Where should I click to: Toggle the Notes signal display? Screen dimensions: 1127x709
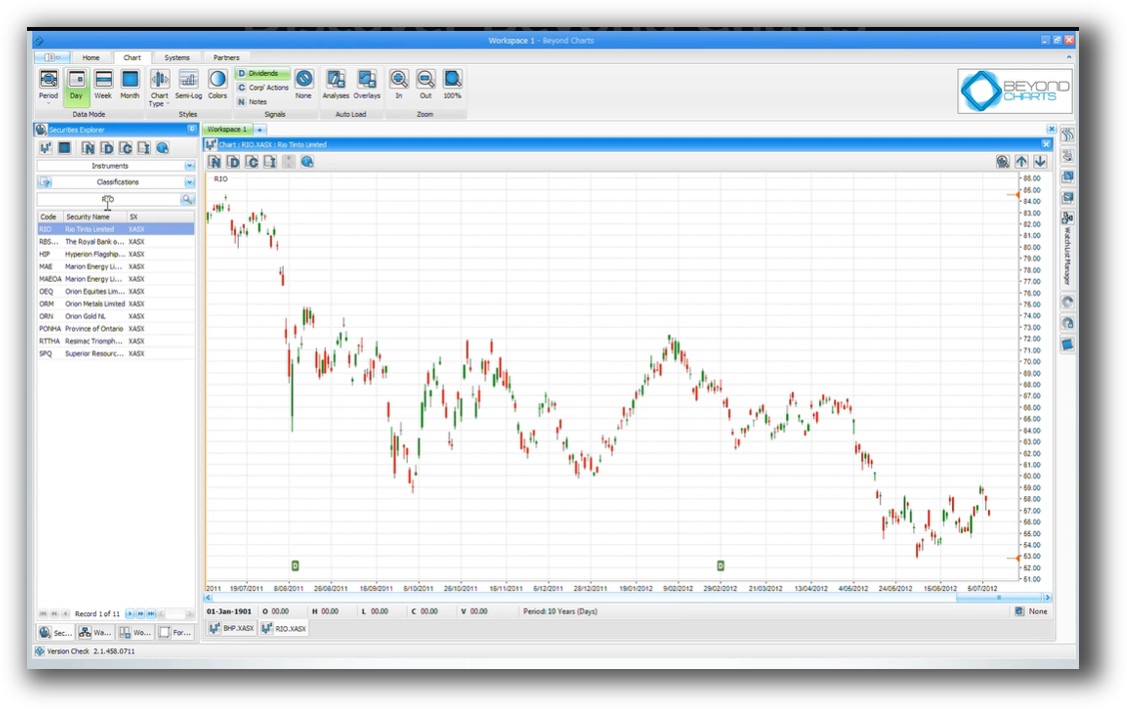coord(255,100)
